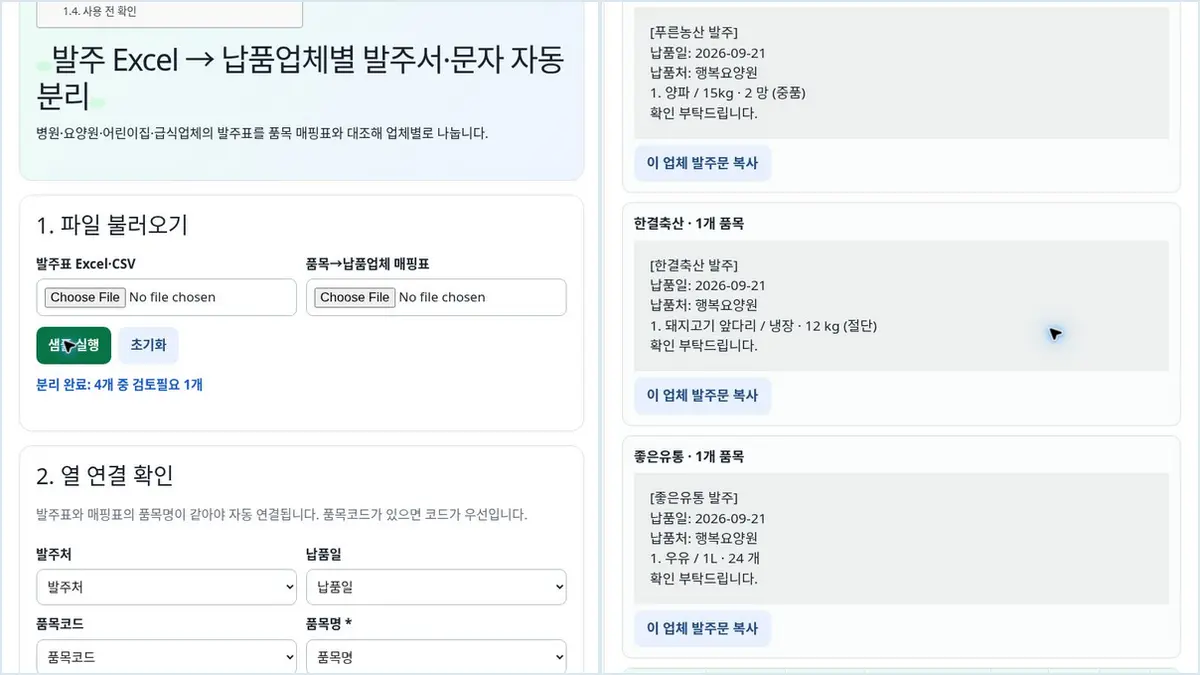Click the 샘플 실행 green button
The image size is (1200, 675).
(73, 346)
